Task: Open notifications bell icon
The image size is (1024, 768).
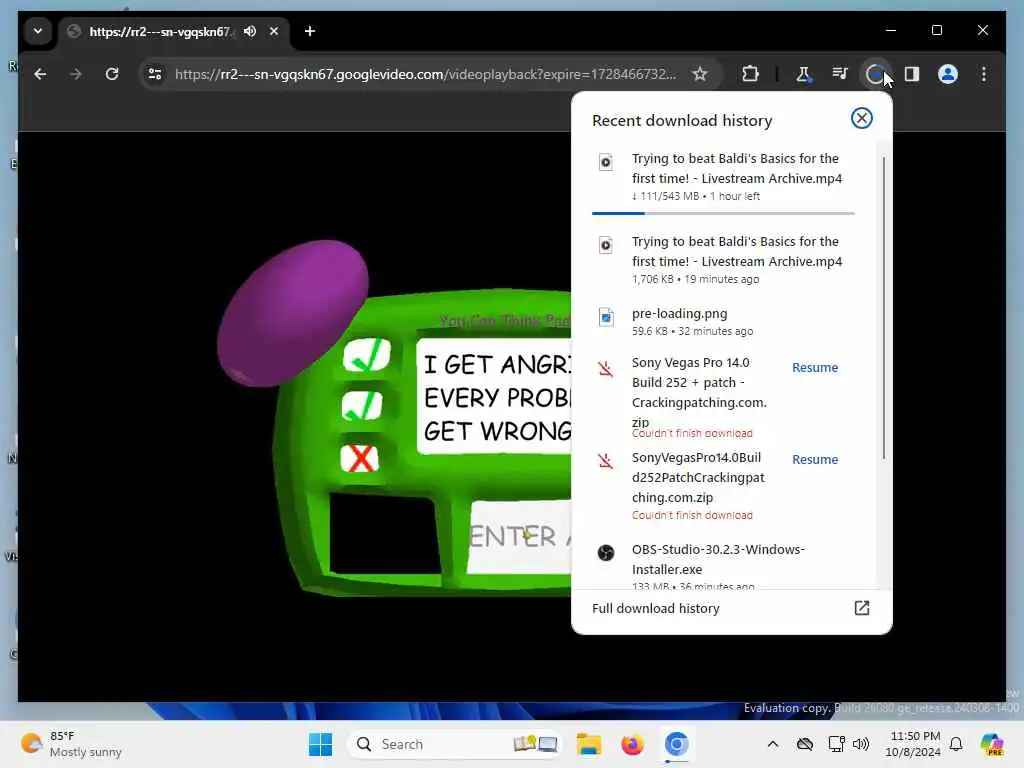Action: pos(956,744)
